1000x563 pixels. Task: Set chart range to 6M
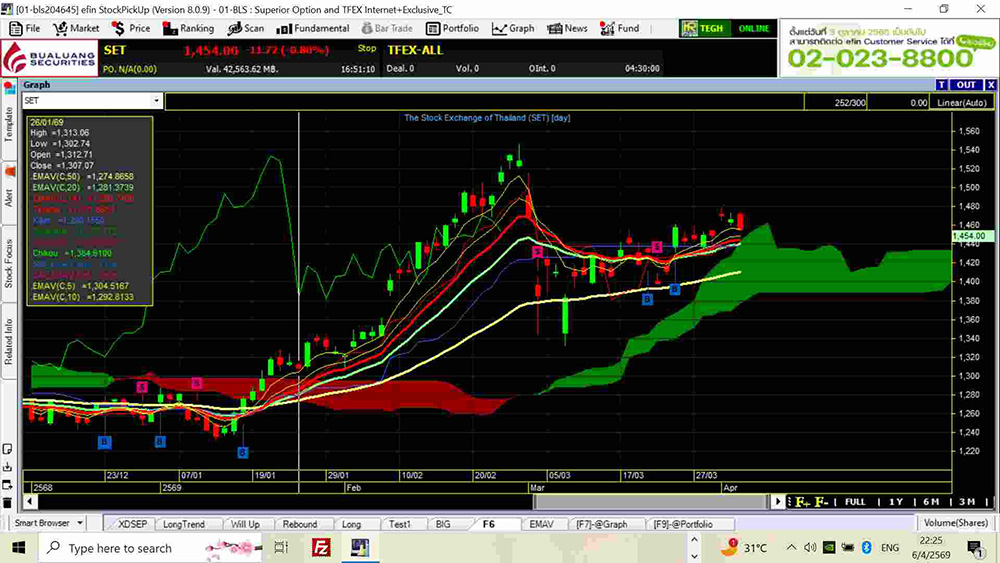(930, 501)
